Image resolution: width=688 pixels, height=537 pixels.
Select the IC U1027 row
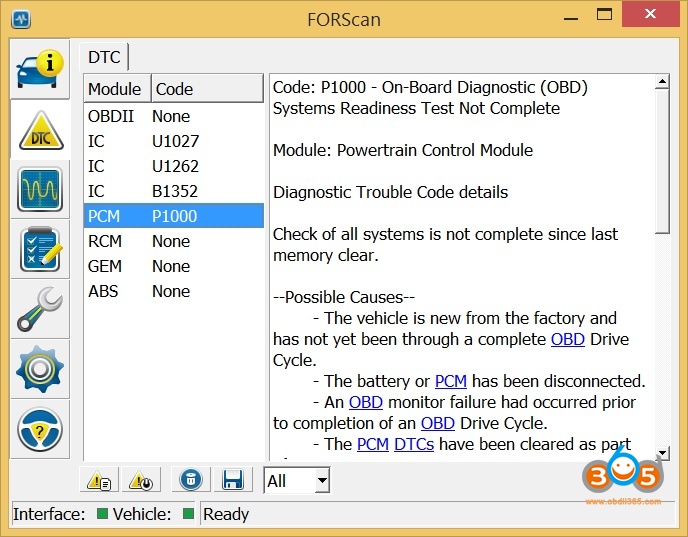point(174,141)
